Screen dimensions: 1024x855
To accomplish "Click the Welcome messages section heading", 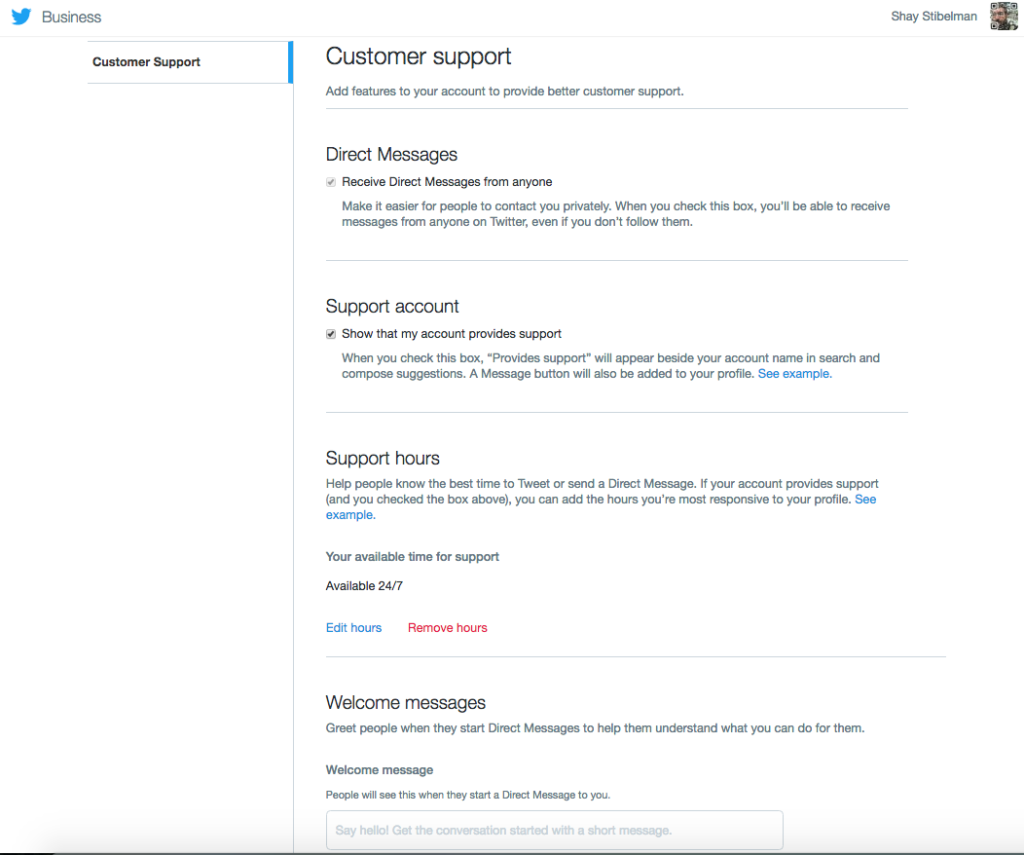I will [405, 702].
